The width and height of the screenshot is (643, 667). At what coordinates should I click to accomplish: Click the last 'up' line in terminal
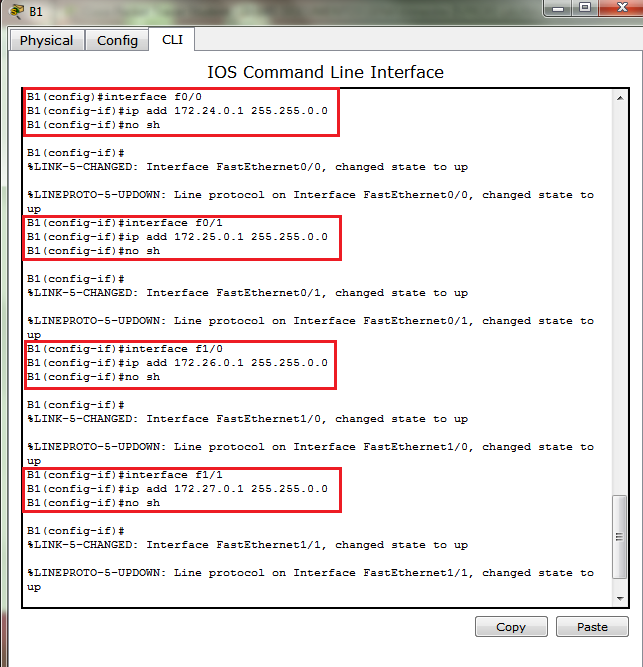34,587
